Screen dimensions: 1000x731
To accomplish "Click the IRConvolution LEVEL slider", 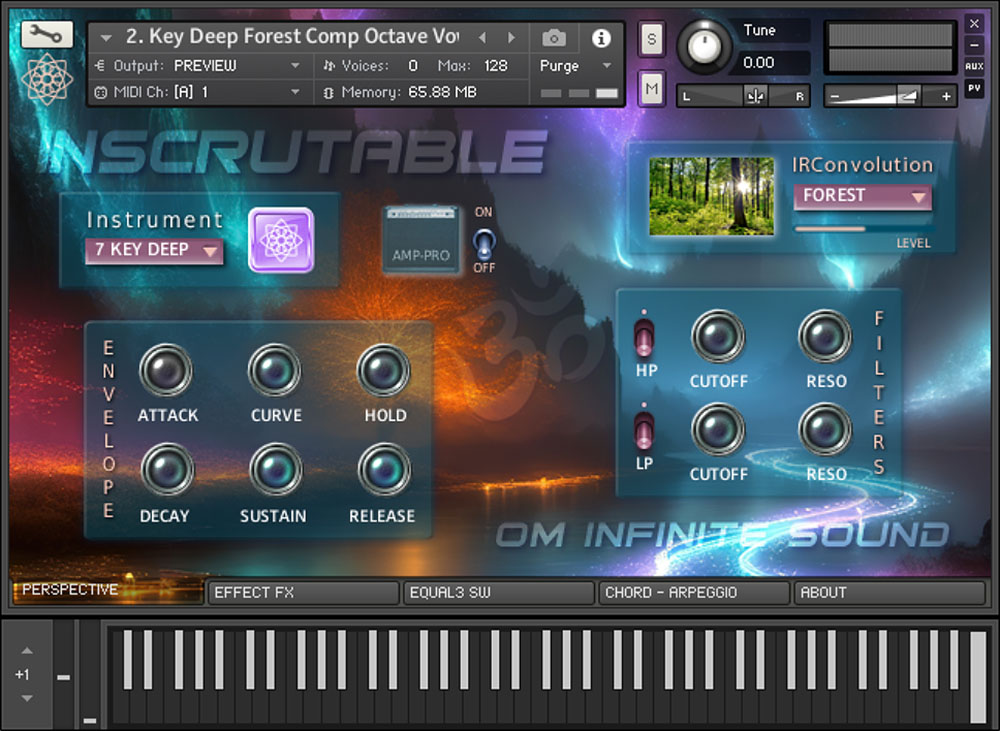I will (862, 228).
